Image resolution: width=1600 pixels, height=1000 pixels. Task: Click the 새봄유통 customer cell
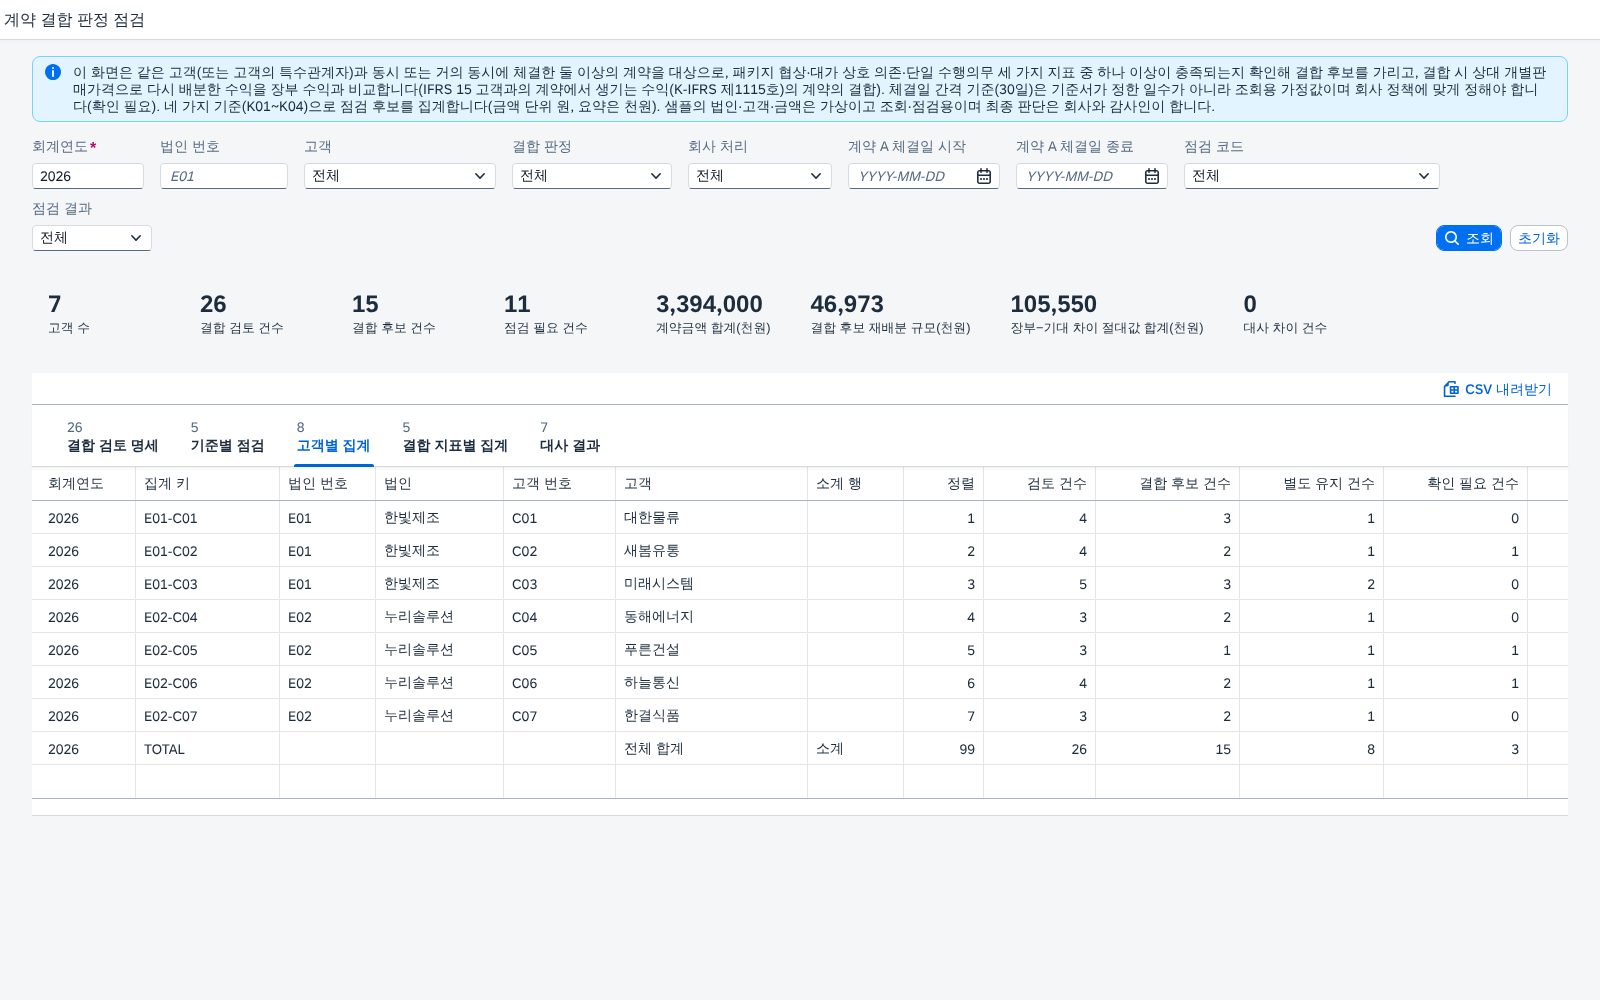click(712, 551)
